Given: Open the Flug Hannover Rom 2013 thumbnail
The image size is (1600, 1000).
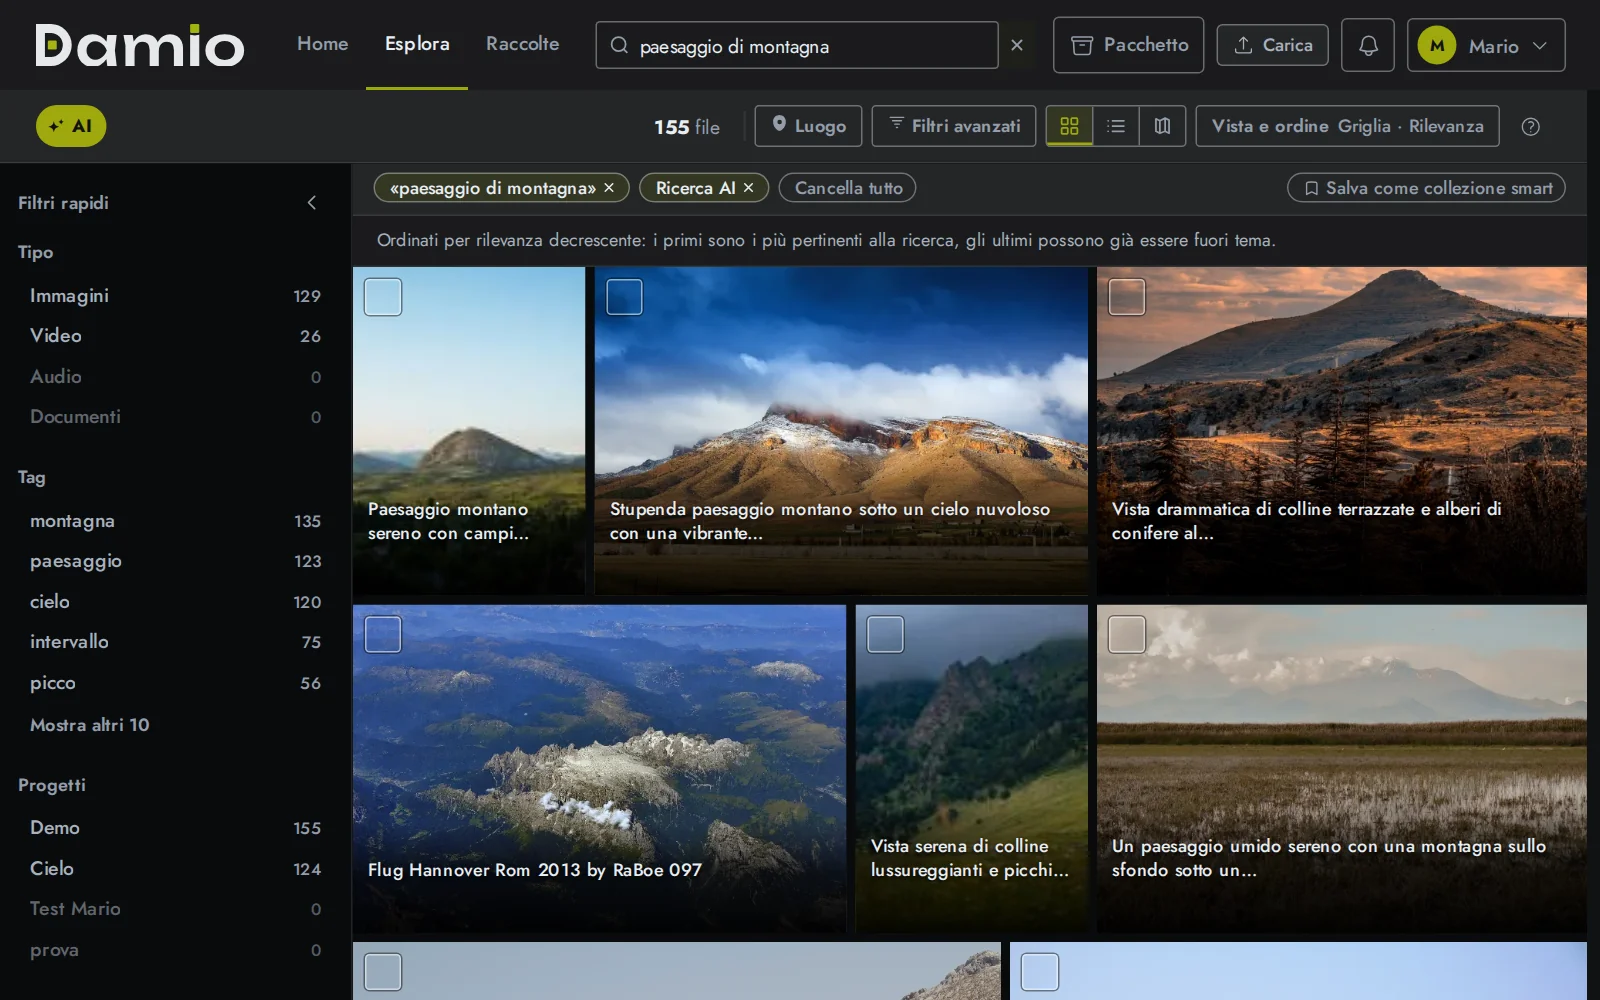Looking at the screenshot, I should (x=599, y=769).
